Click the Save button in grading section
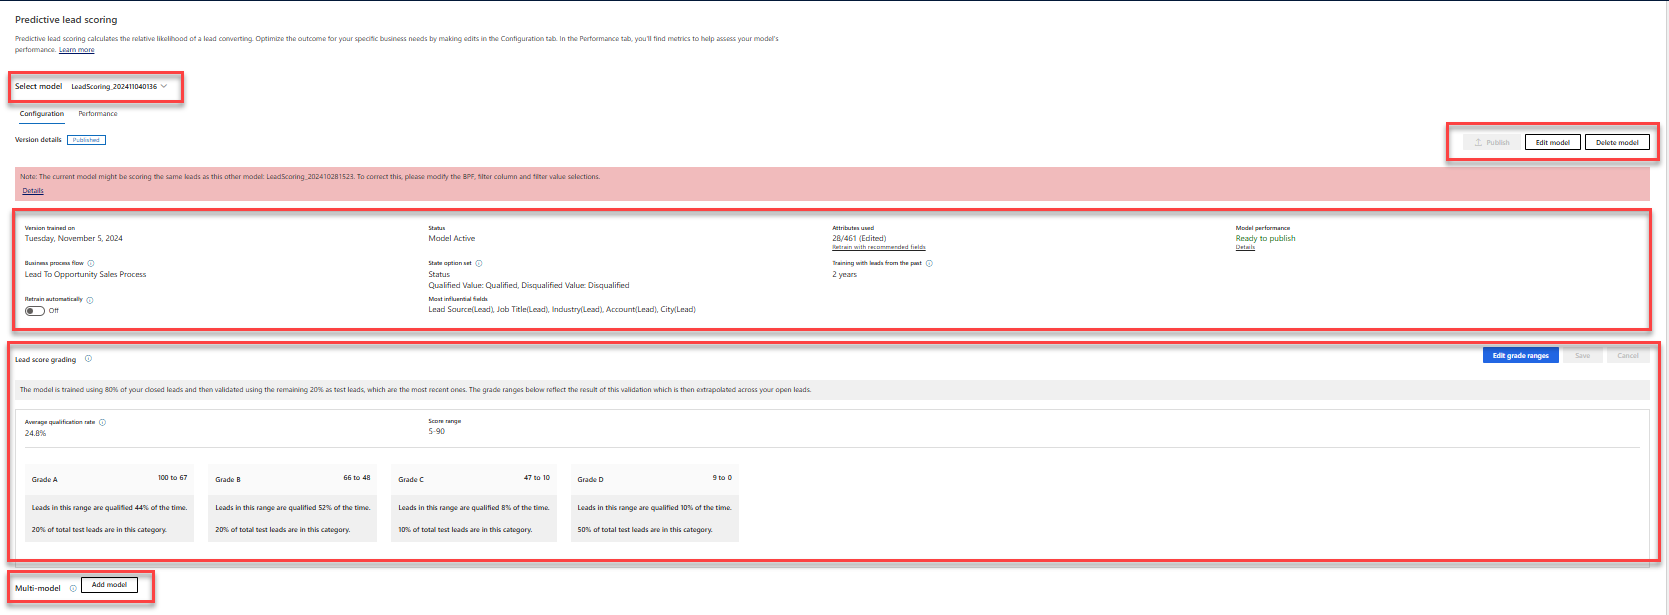The height and width of the screenshot is (615, 1669). [1582, 355]
